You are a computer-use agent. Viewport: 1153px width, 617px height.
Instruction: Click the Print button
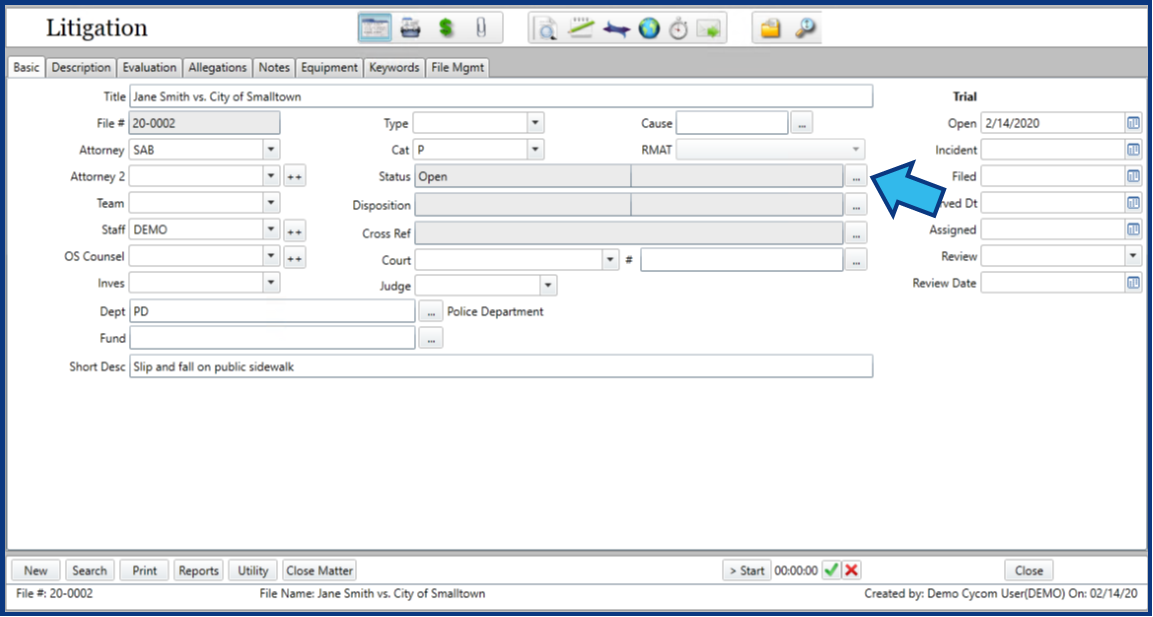tap(145, 570)
